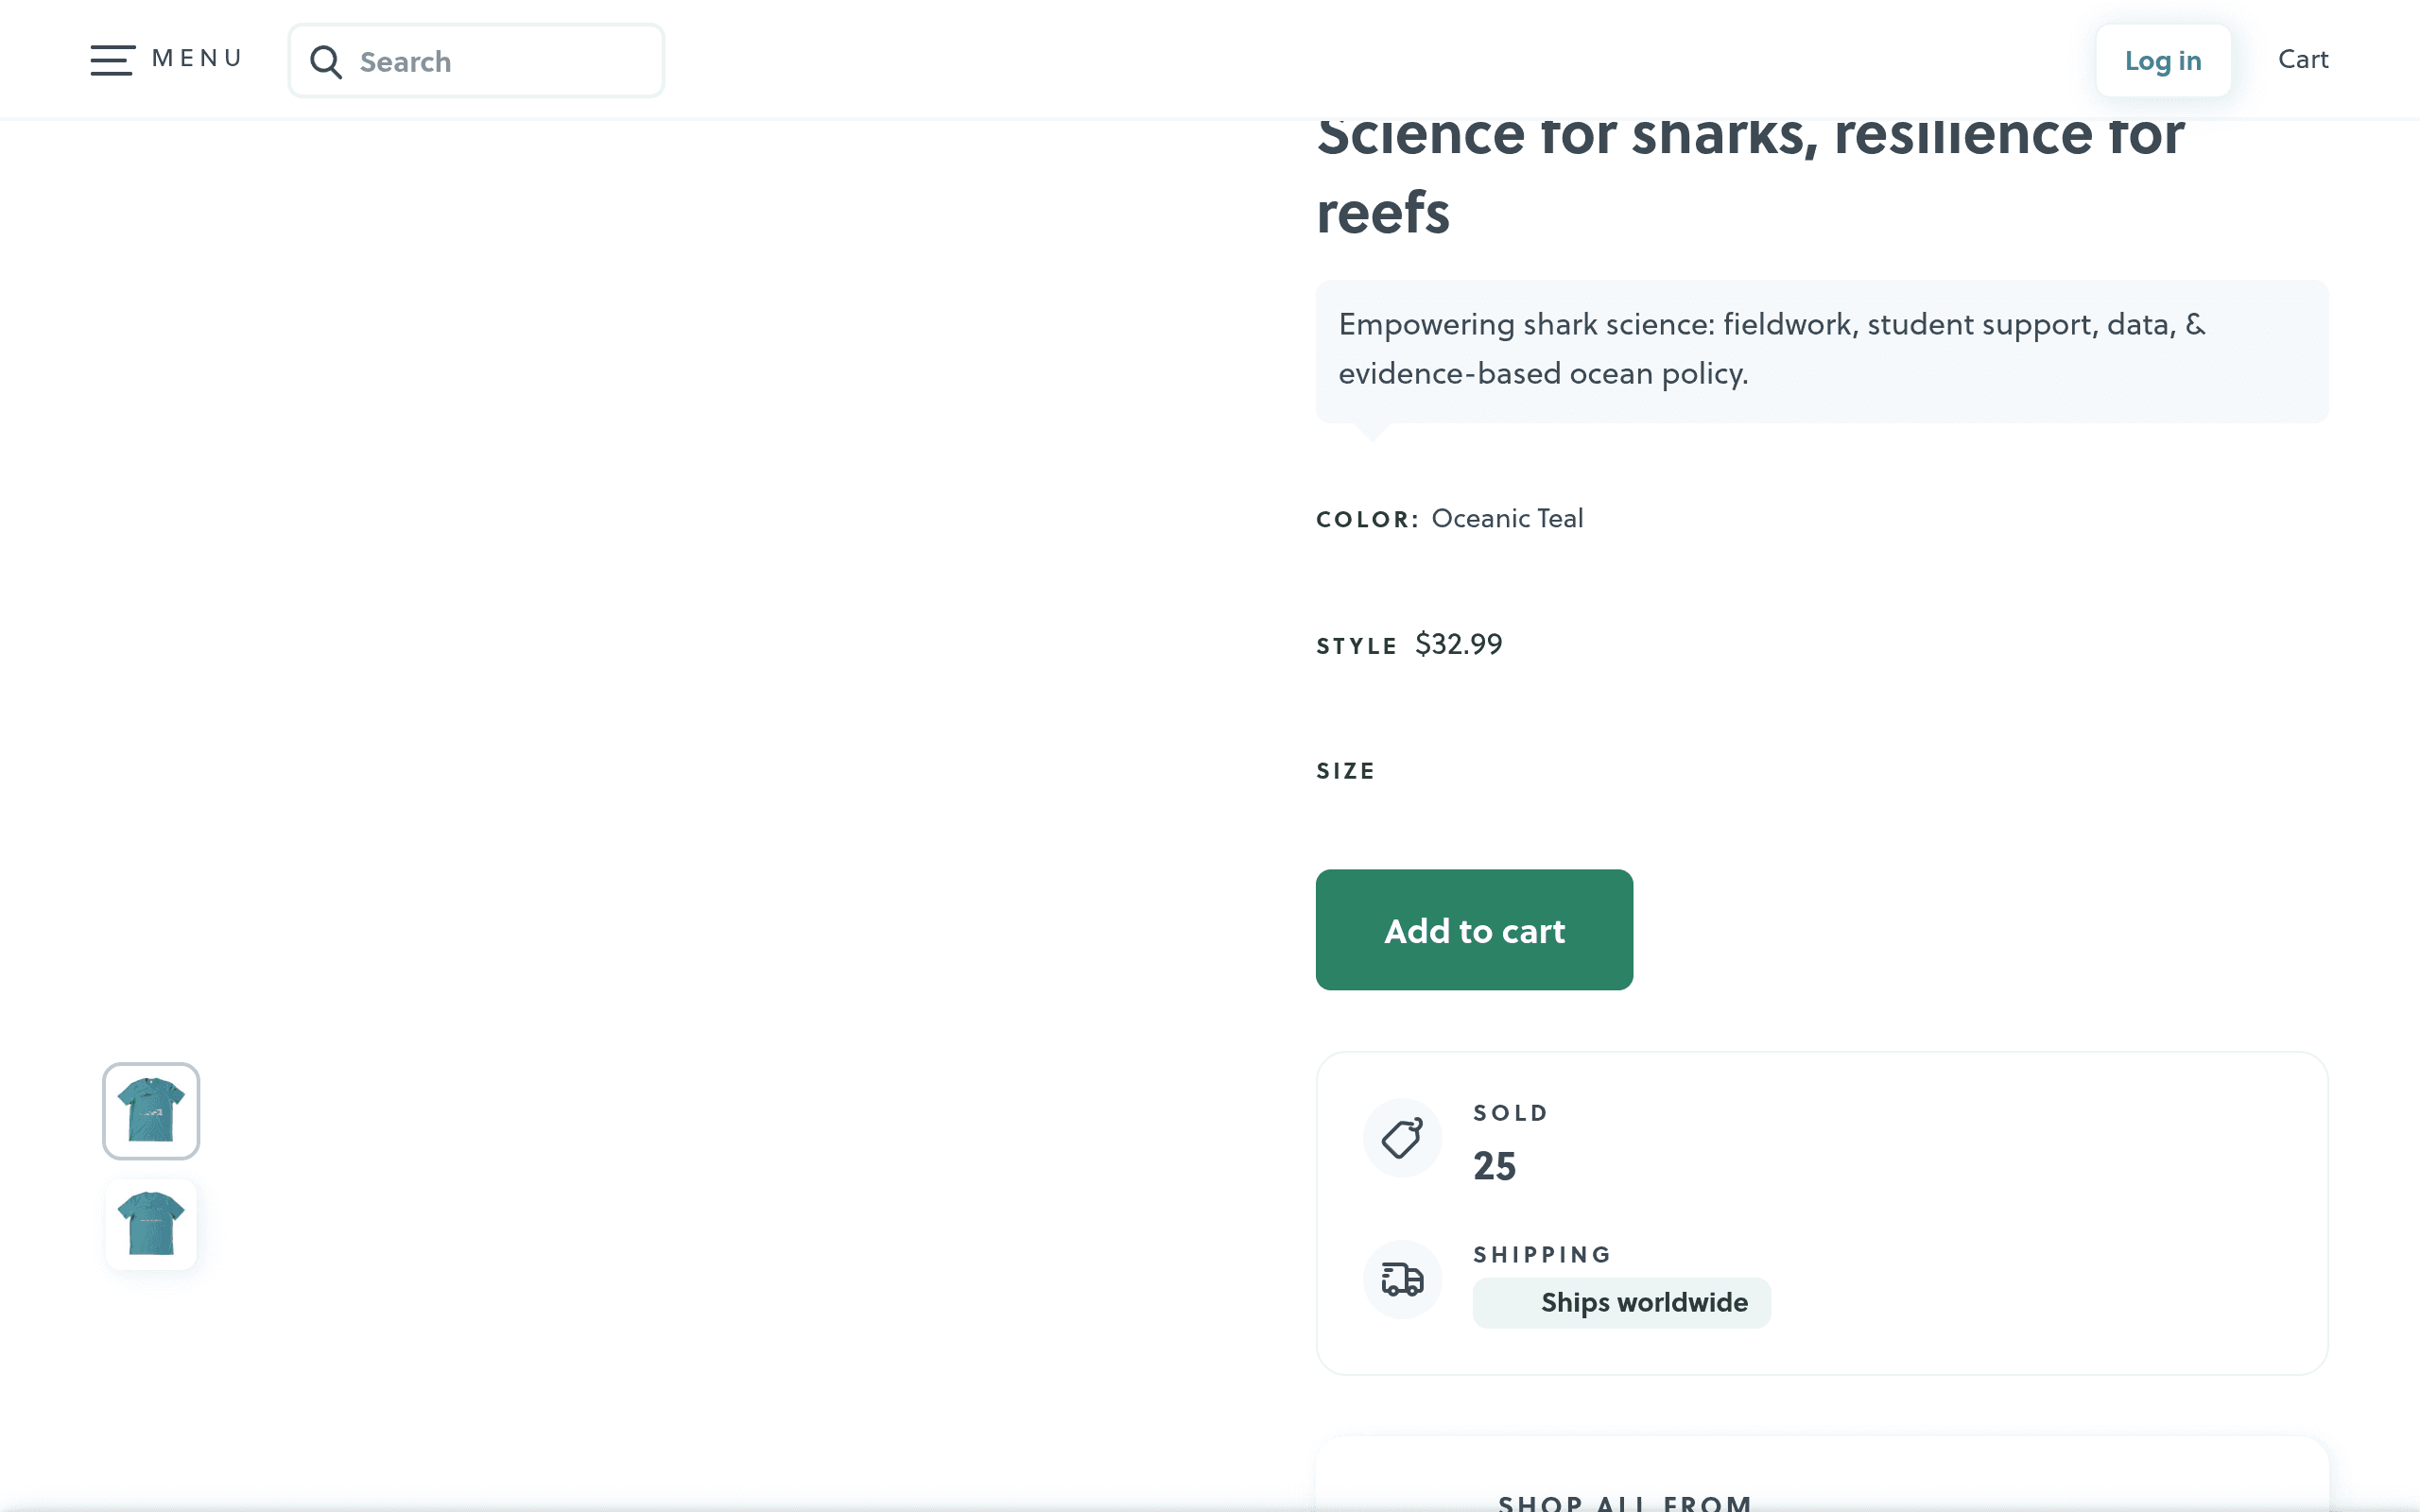Click the magnifying glass search icon
2420x1512 pixels.
(x=326, y=62)
